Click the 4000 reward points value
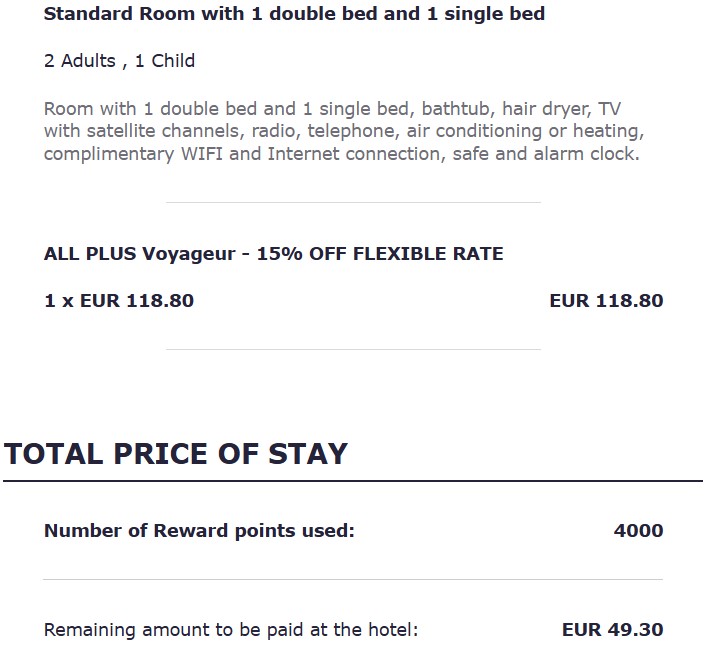Viewport: 707px width, 646px height. (x=638, y=531)
